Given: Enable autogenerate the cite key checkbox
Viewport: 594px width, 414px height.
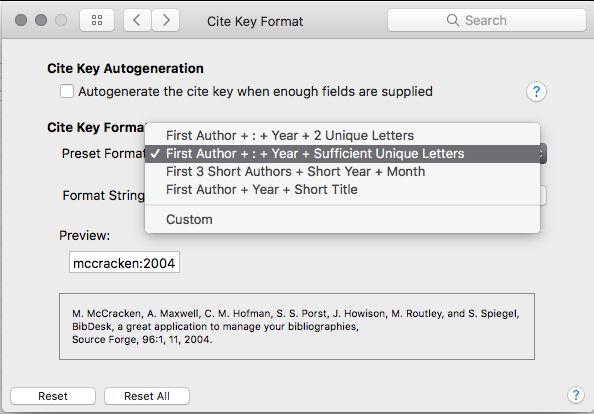Looking at the screenshot, I should pos(67,91).
